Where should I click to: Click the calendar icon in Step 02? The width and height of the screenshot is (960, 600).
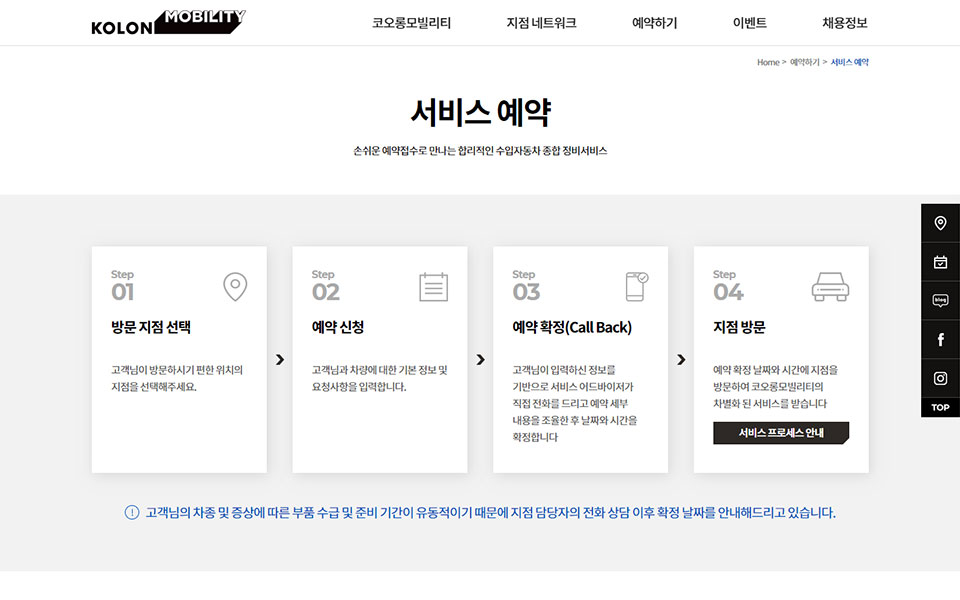[x=434, y=287]
